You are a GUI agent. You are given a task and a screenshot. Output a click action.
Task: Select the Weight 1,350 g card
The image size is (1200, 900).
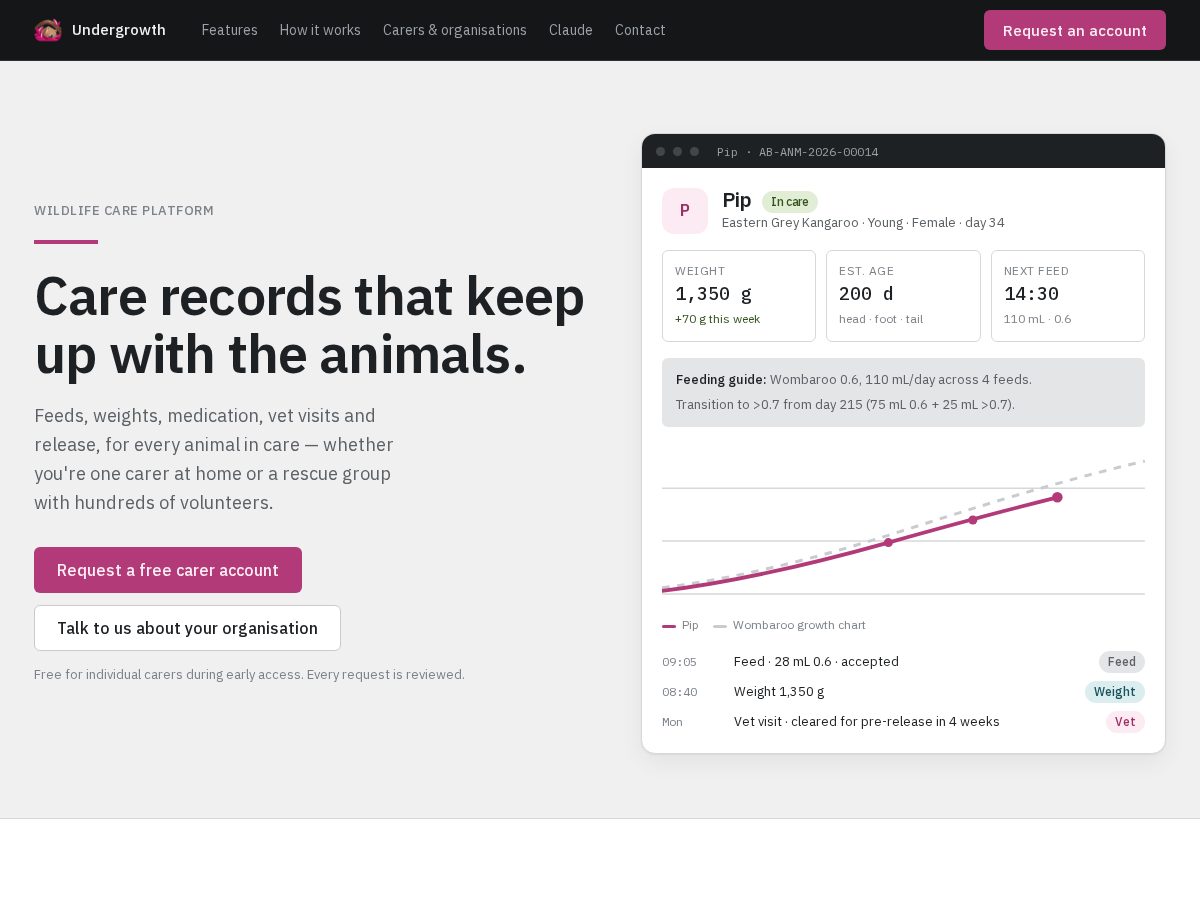tap(739, 296)
